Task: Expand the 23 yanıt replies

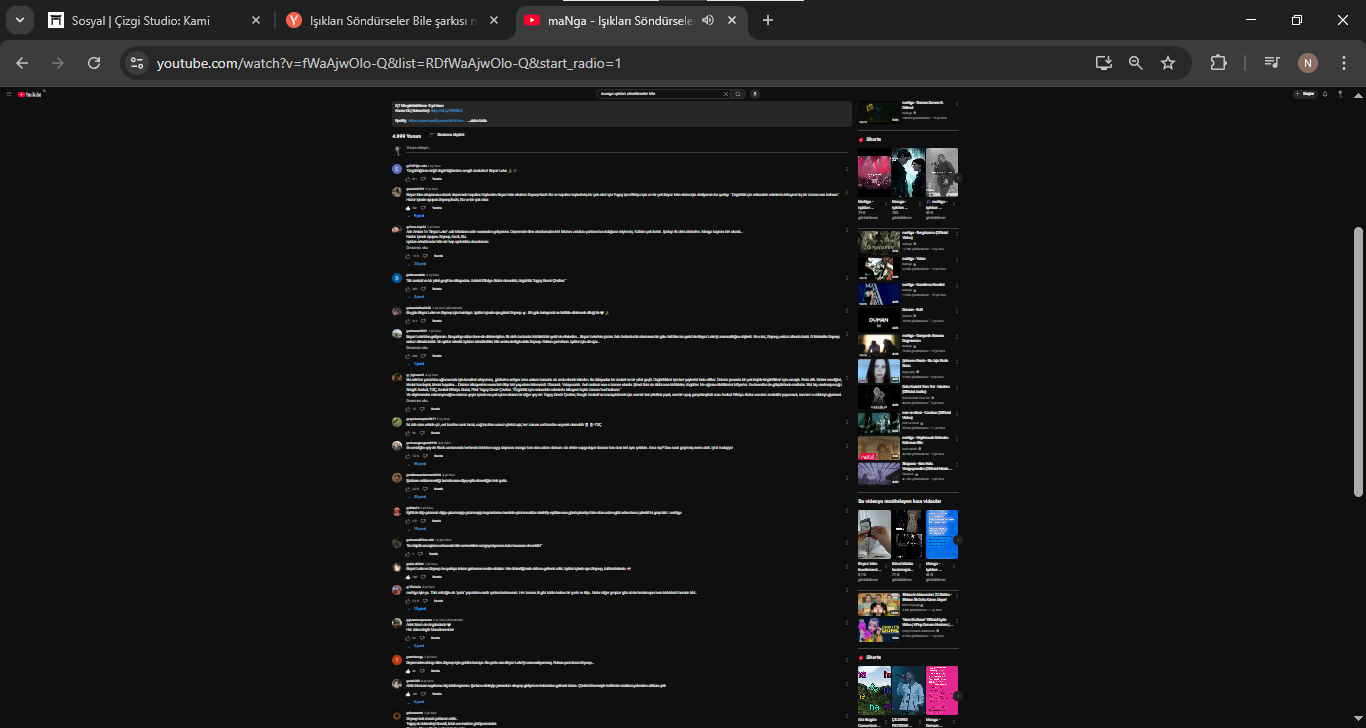Action: (x=417, y=264)
